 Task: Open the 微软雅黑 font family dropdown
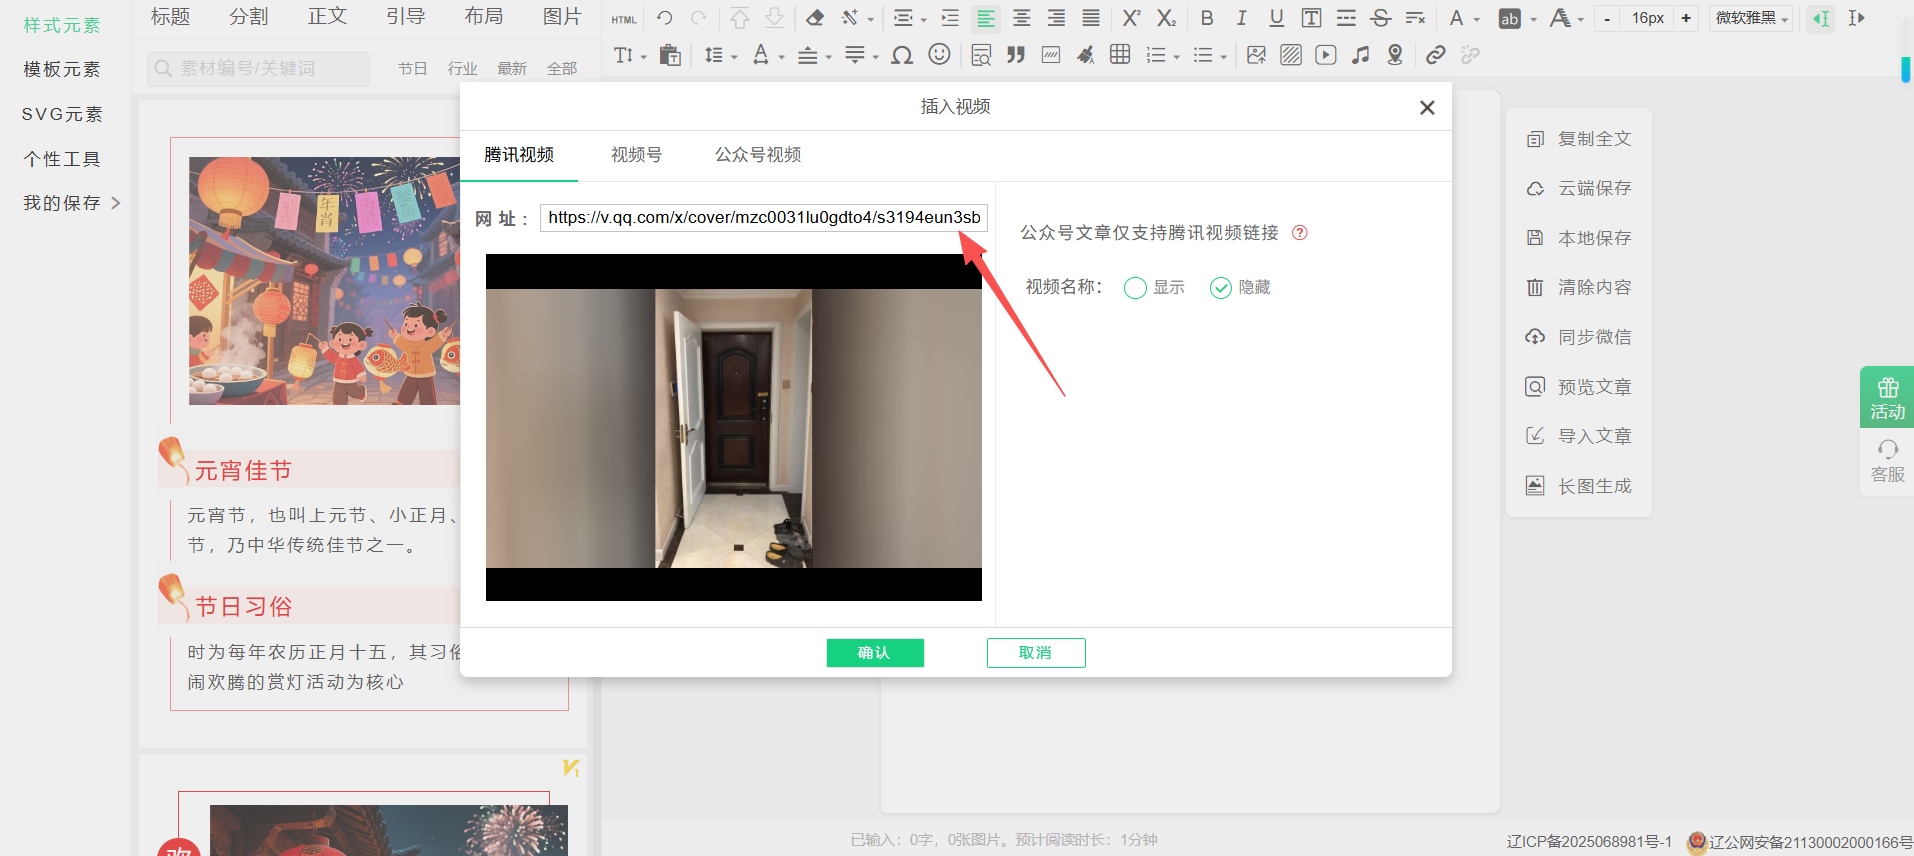coord(1751,18)
